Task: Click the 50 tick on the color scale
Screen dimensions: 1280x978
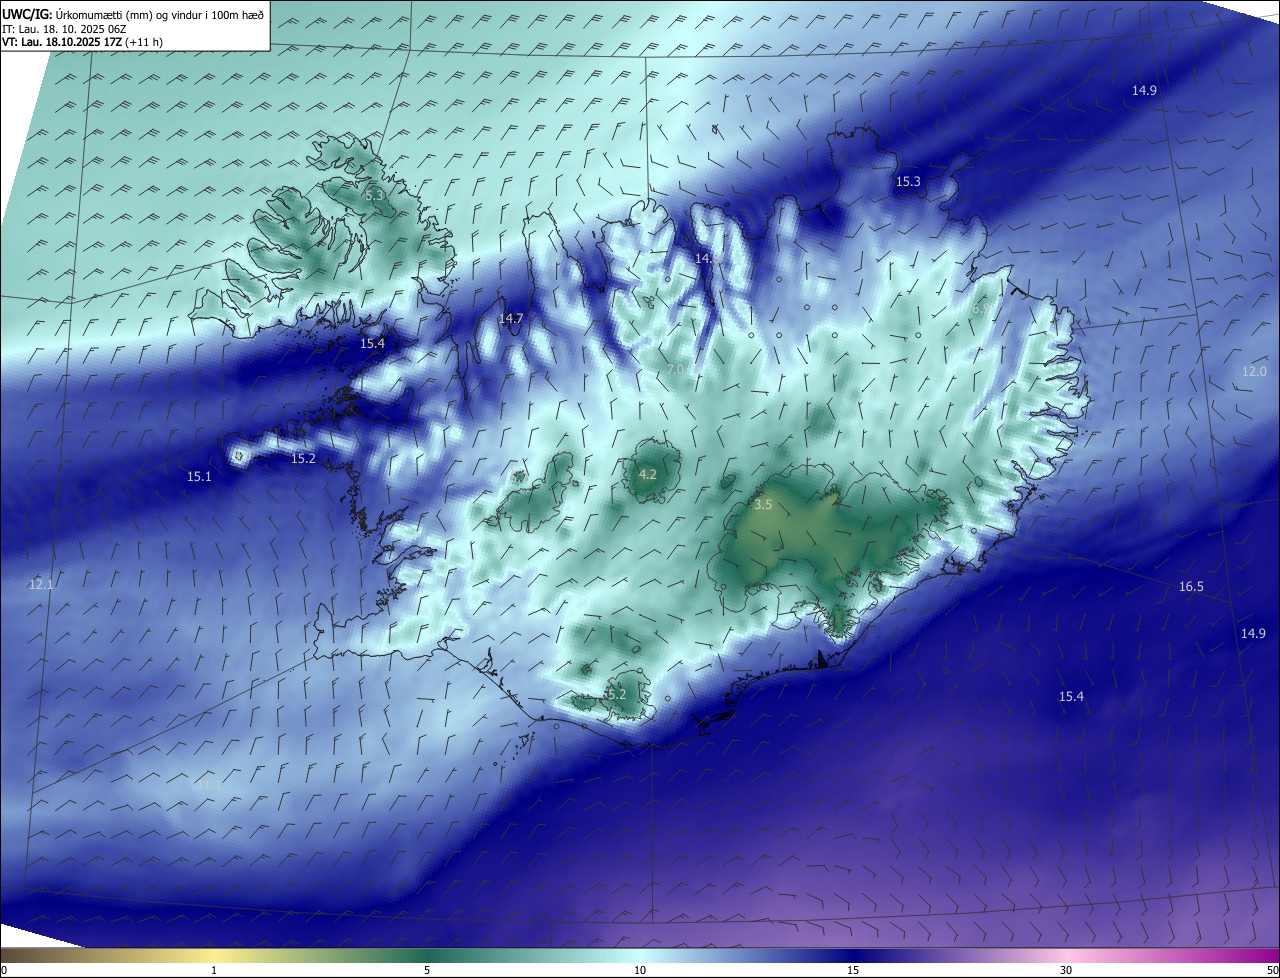Action: point(1272,970)
